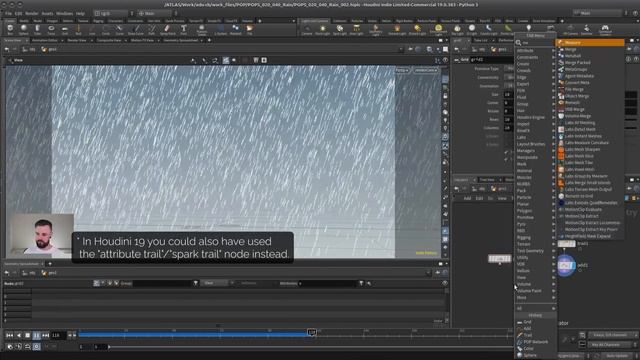This screenshot has height=360, width=640.
Task: Open the File menu
Action: pos(8,13)
